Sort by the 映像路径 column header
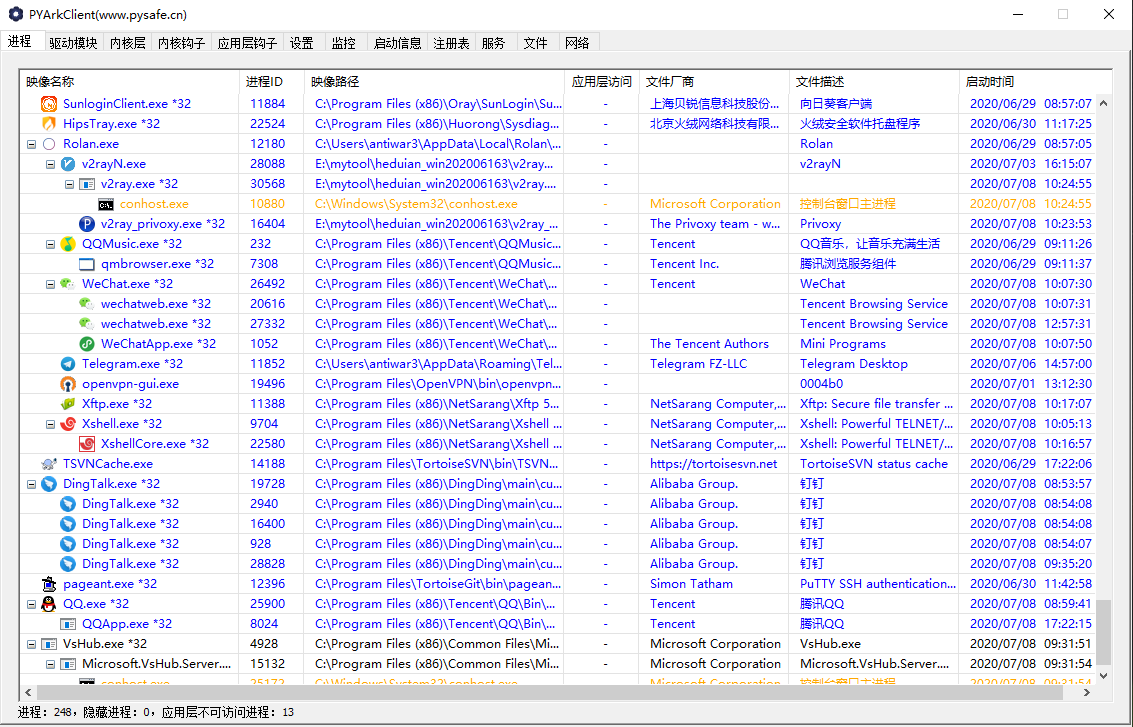This screenshot has width=1133, height=727. [434, 82]
